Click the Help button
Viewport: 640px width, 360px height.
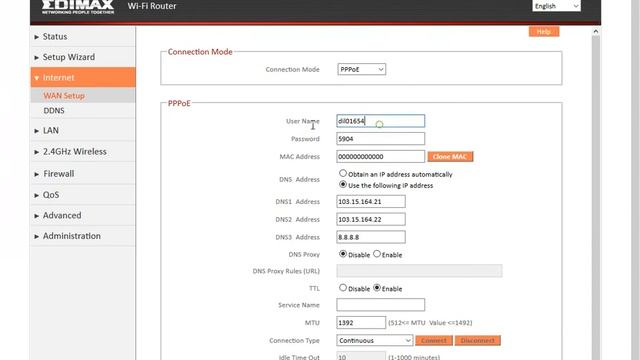544,32
